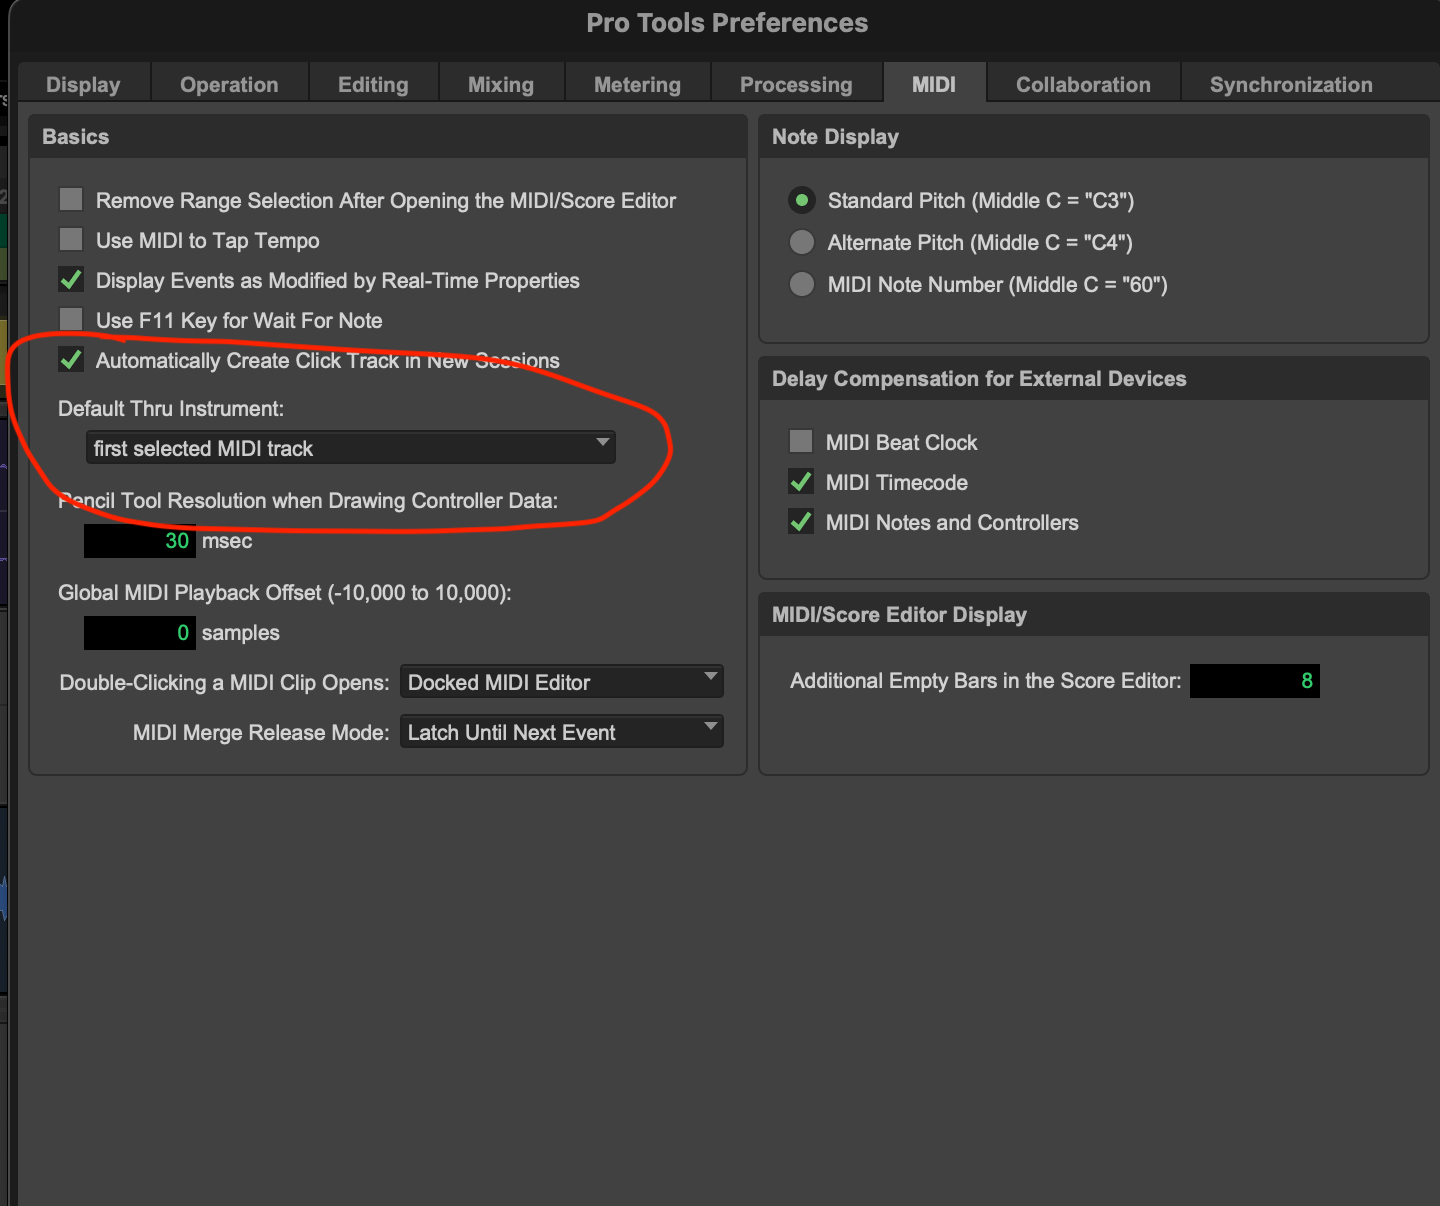Click the Pro Tools Preferences title
This screenshot has width=1440, height=1206.
(x=727, y=23)
